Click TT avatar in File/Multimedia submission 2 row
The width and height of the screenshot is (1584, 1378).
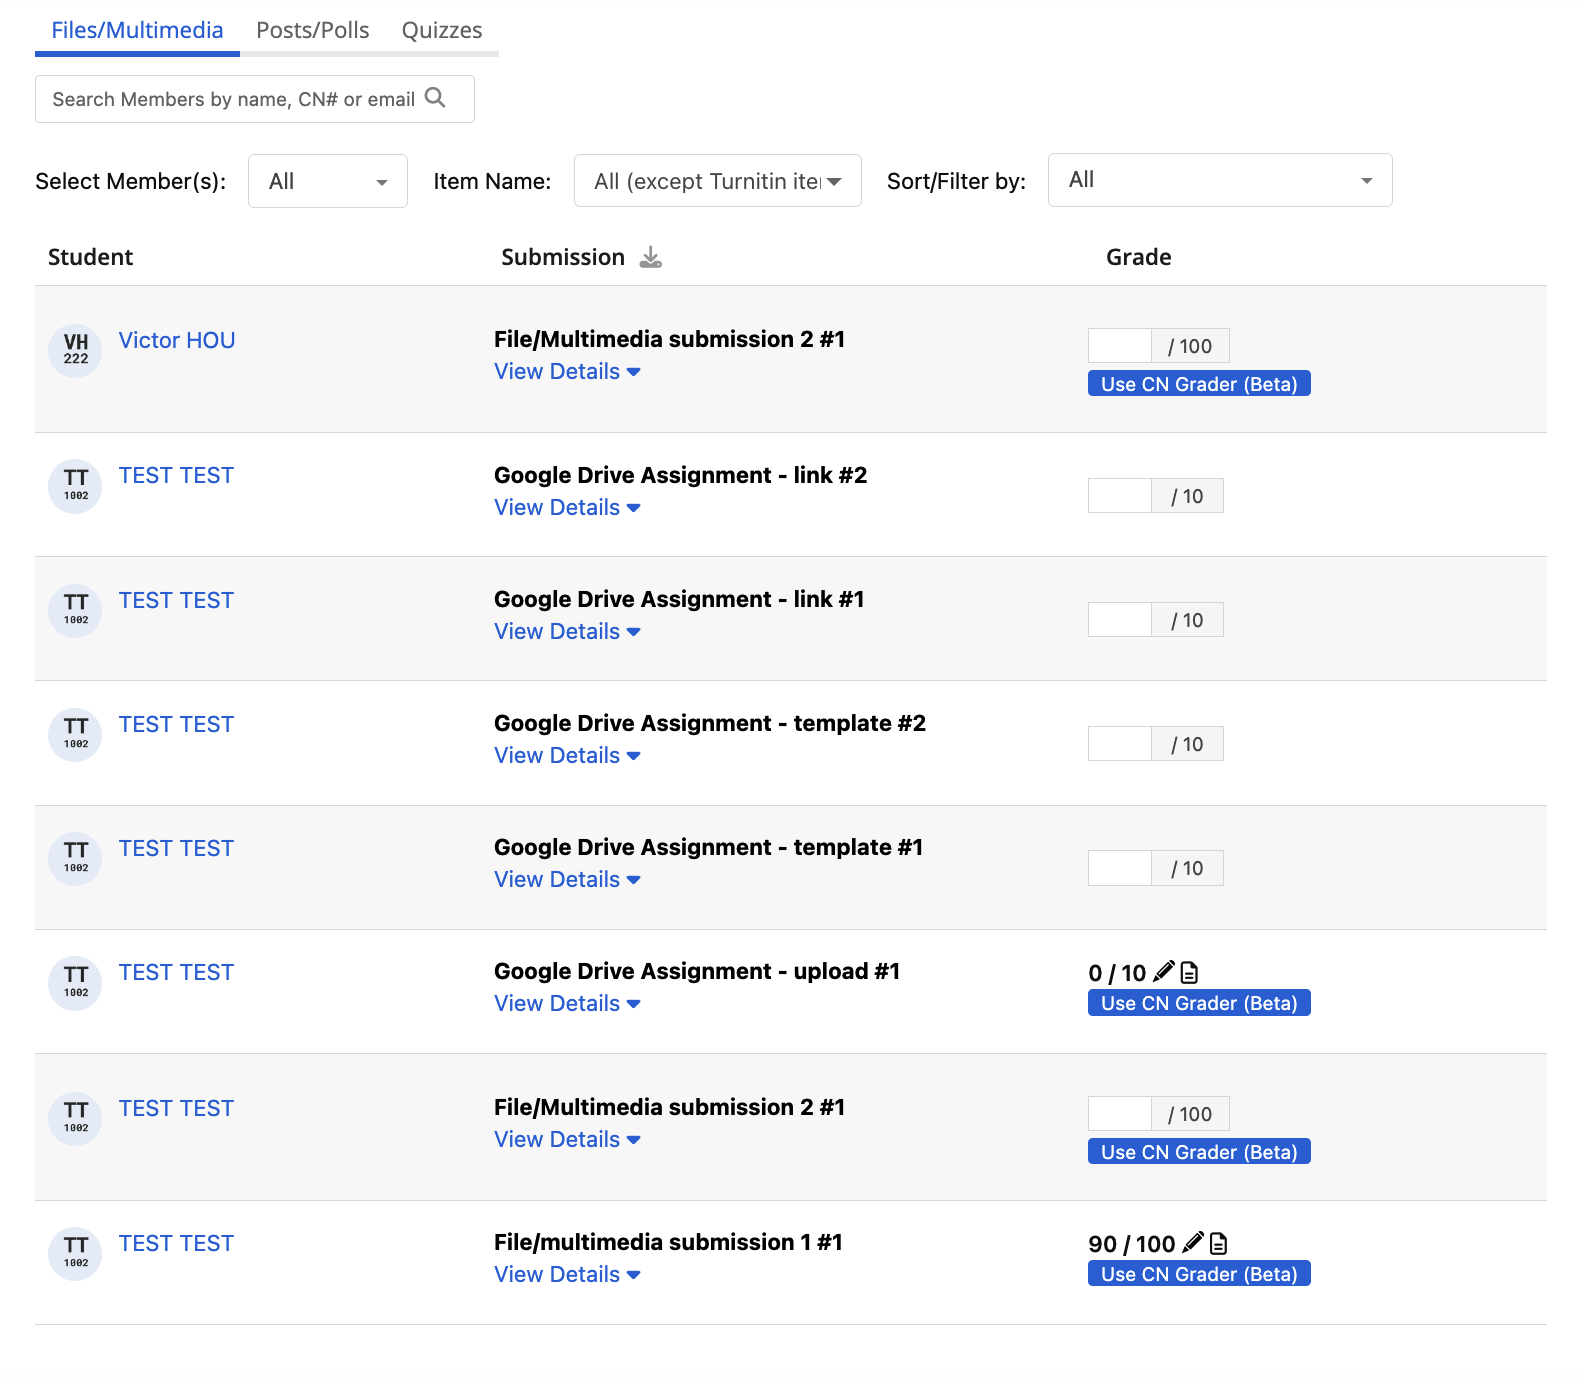pos(76,1119)
